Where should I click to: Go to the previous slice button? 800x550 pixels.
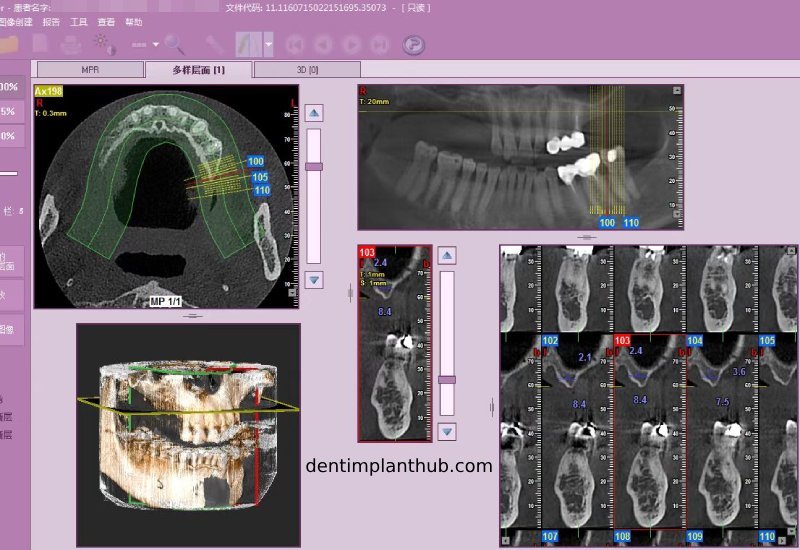pyautogui.click(x=322, y=45)
